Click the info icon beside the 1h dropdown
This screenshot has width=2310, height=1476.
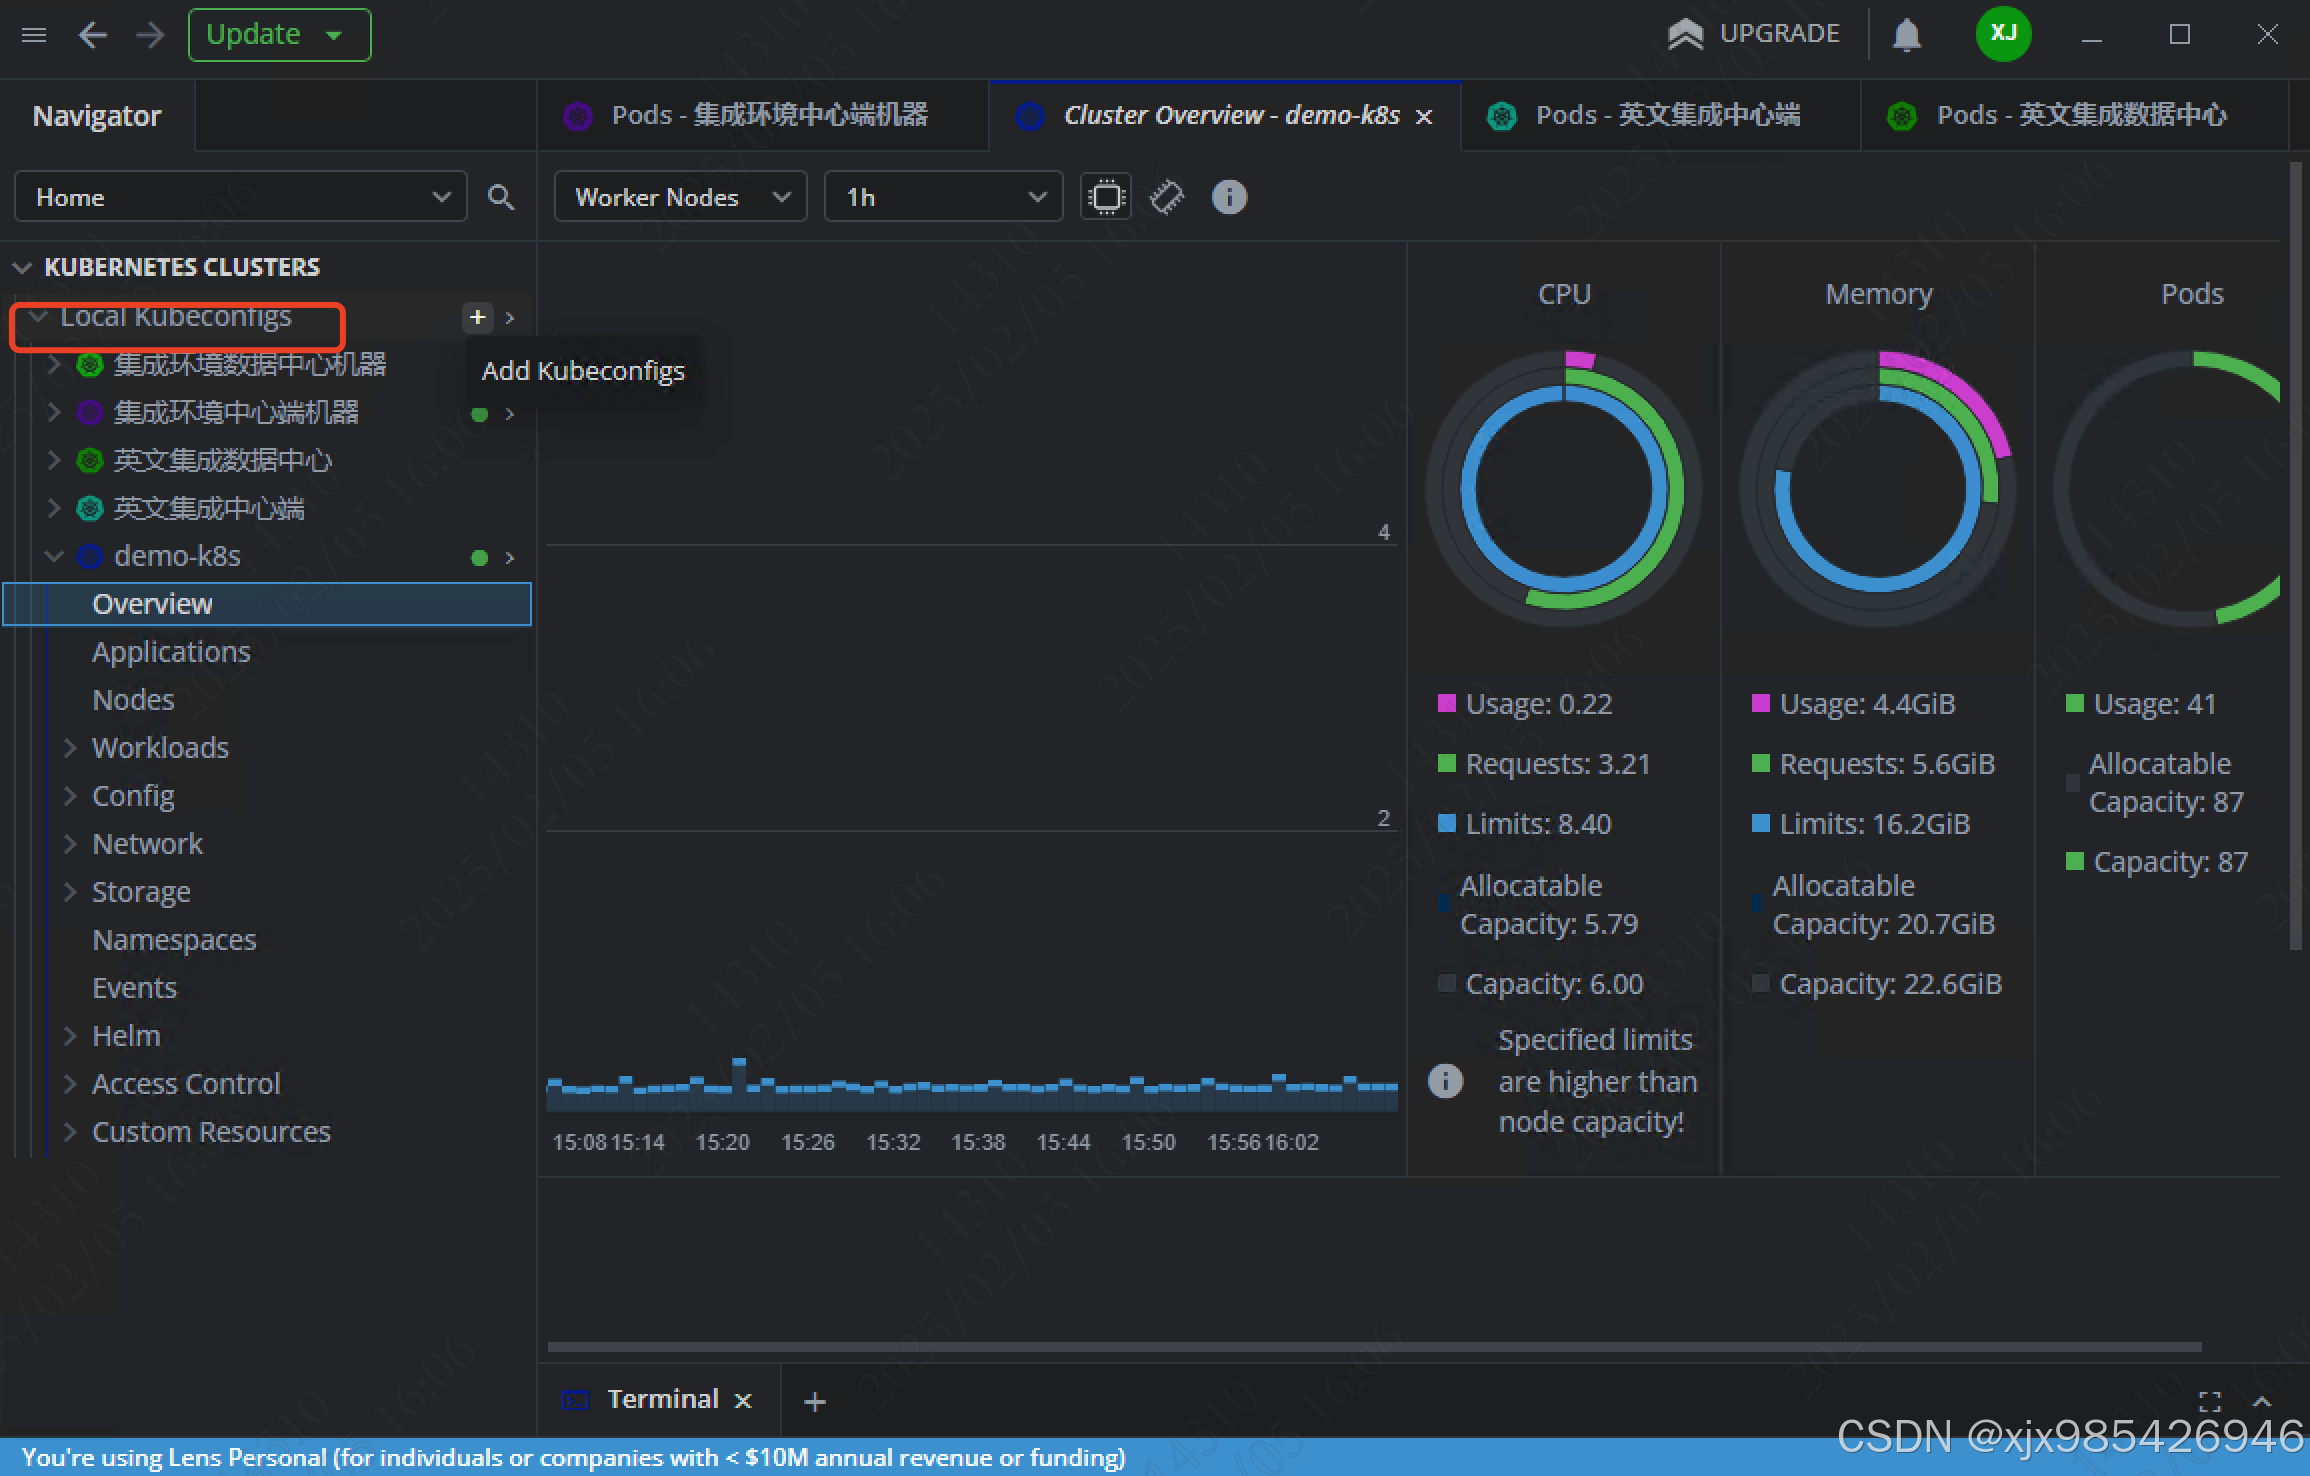pyautogui.click(x=1229, y=197)
